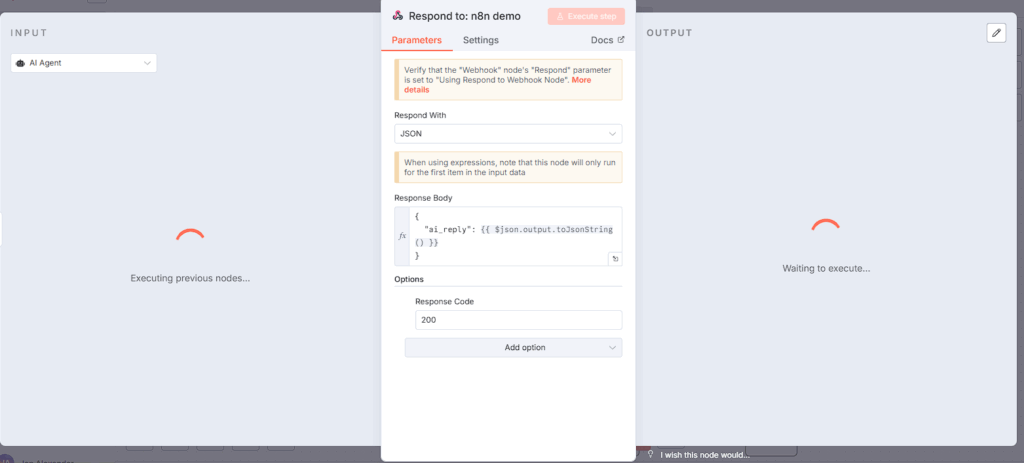The image size is (1024, 463).
Task: Switch to the Settings tab
Action: point(480,40)
